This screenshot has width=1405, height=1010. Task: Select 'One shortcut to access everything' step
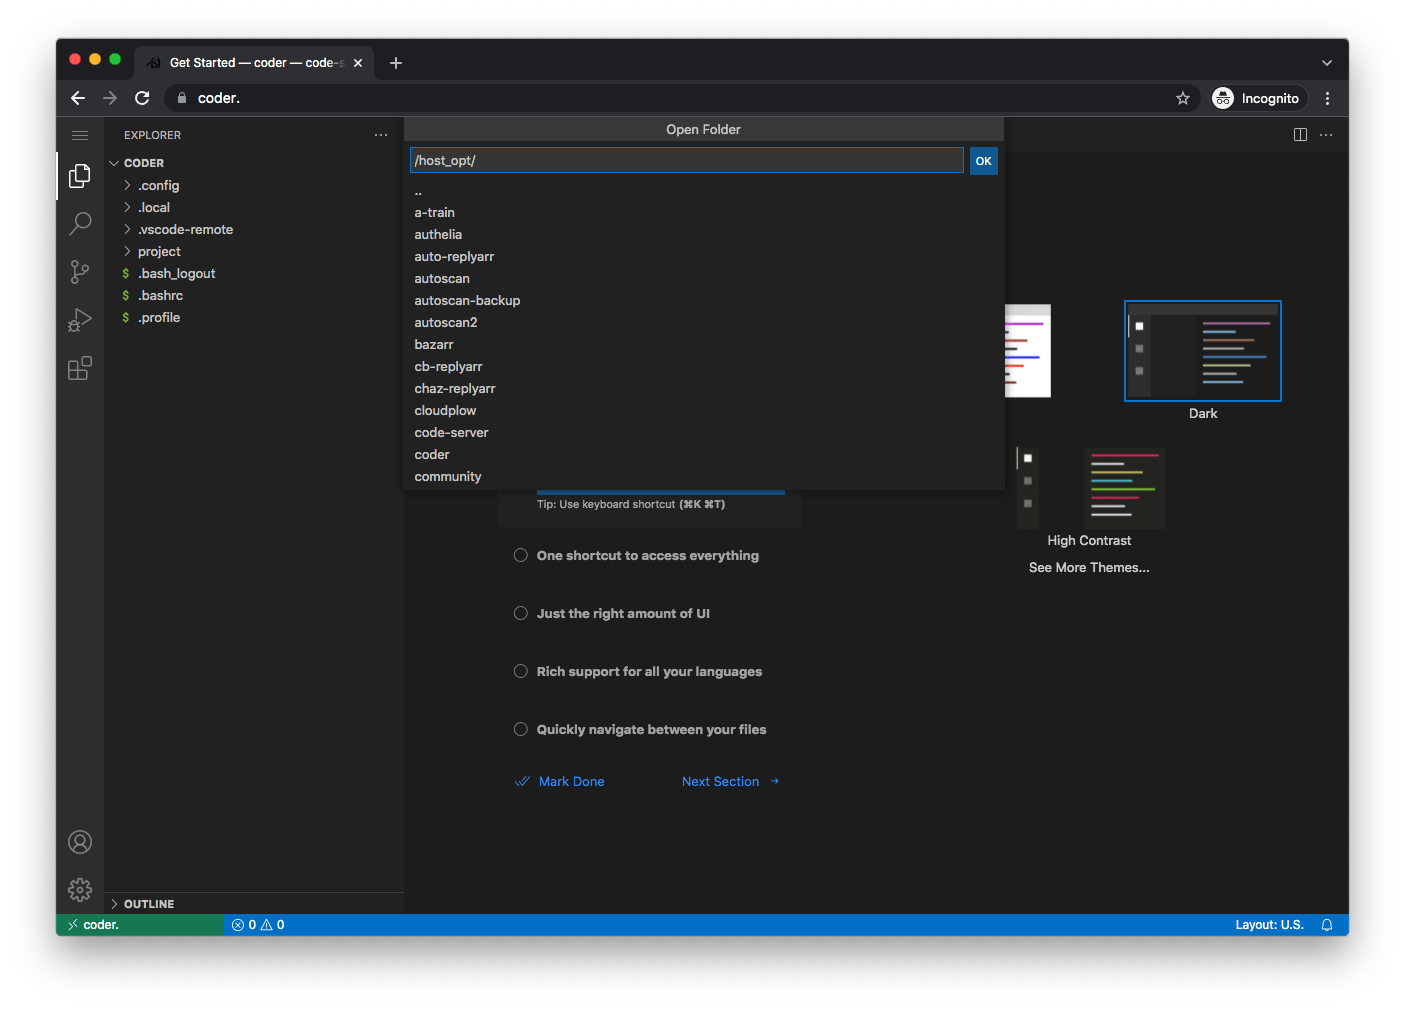(x=647, y=556)
